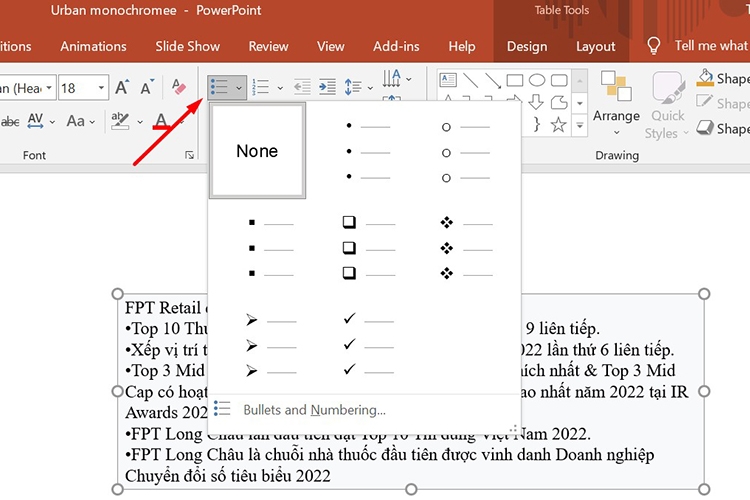Select the line arrow shape
The image size is (750, 500).
coord(493,80)
